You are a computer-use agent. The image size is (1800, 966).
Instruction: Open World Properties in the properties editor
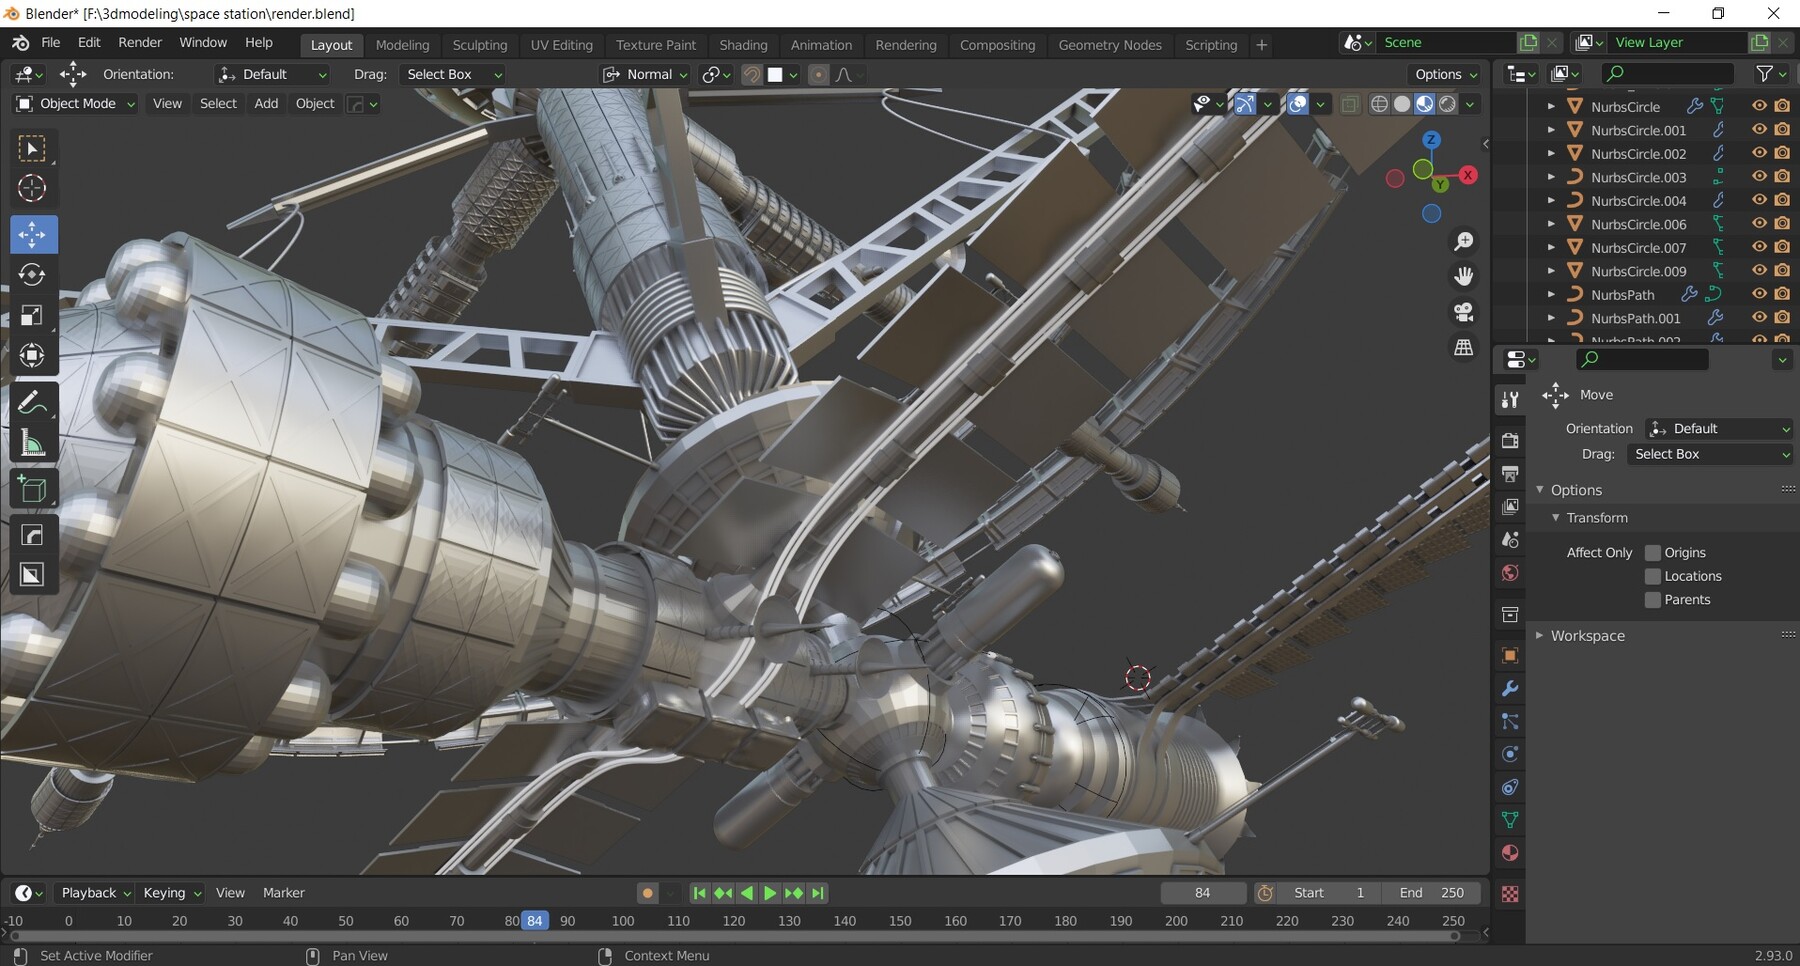point(1510,573)
